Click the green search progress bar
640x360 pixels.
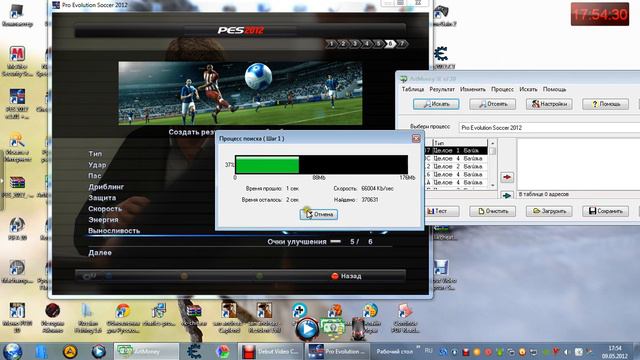pos(267,165)
